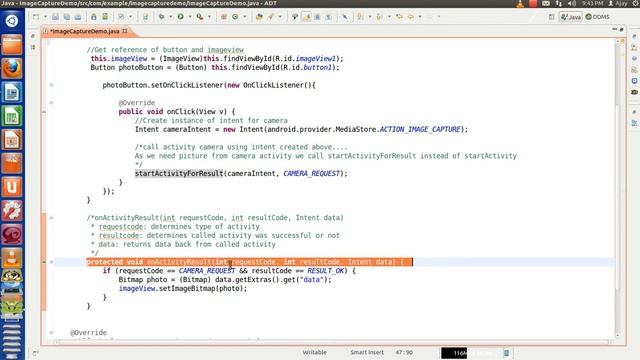Image resolution: width=640 pixels, height=360 pixels.
Task: Click the "Smart Insert" status bar entry
Action: coord(367,352)
